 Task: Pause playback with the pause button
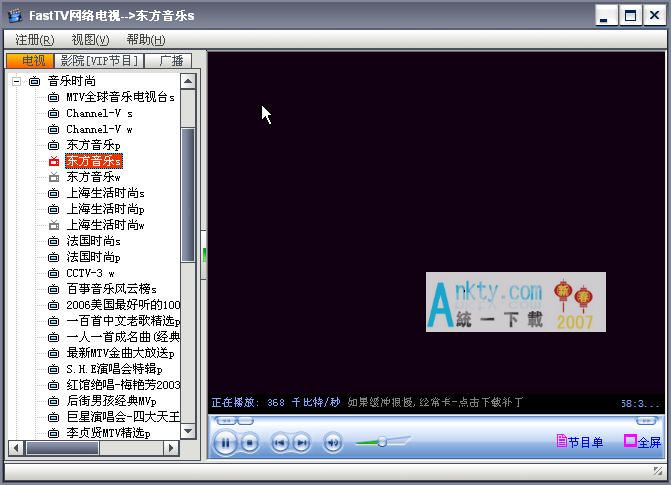pos(225,443)
